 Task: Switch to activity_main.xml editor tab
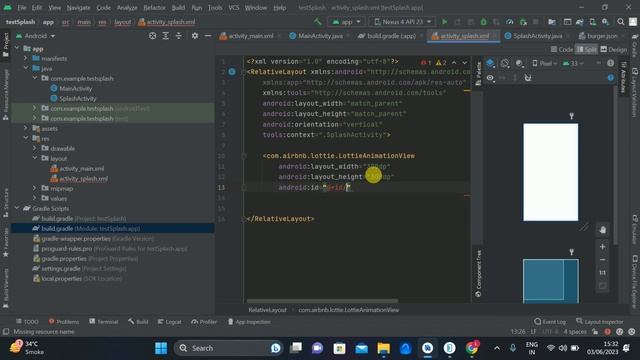250,36
